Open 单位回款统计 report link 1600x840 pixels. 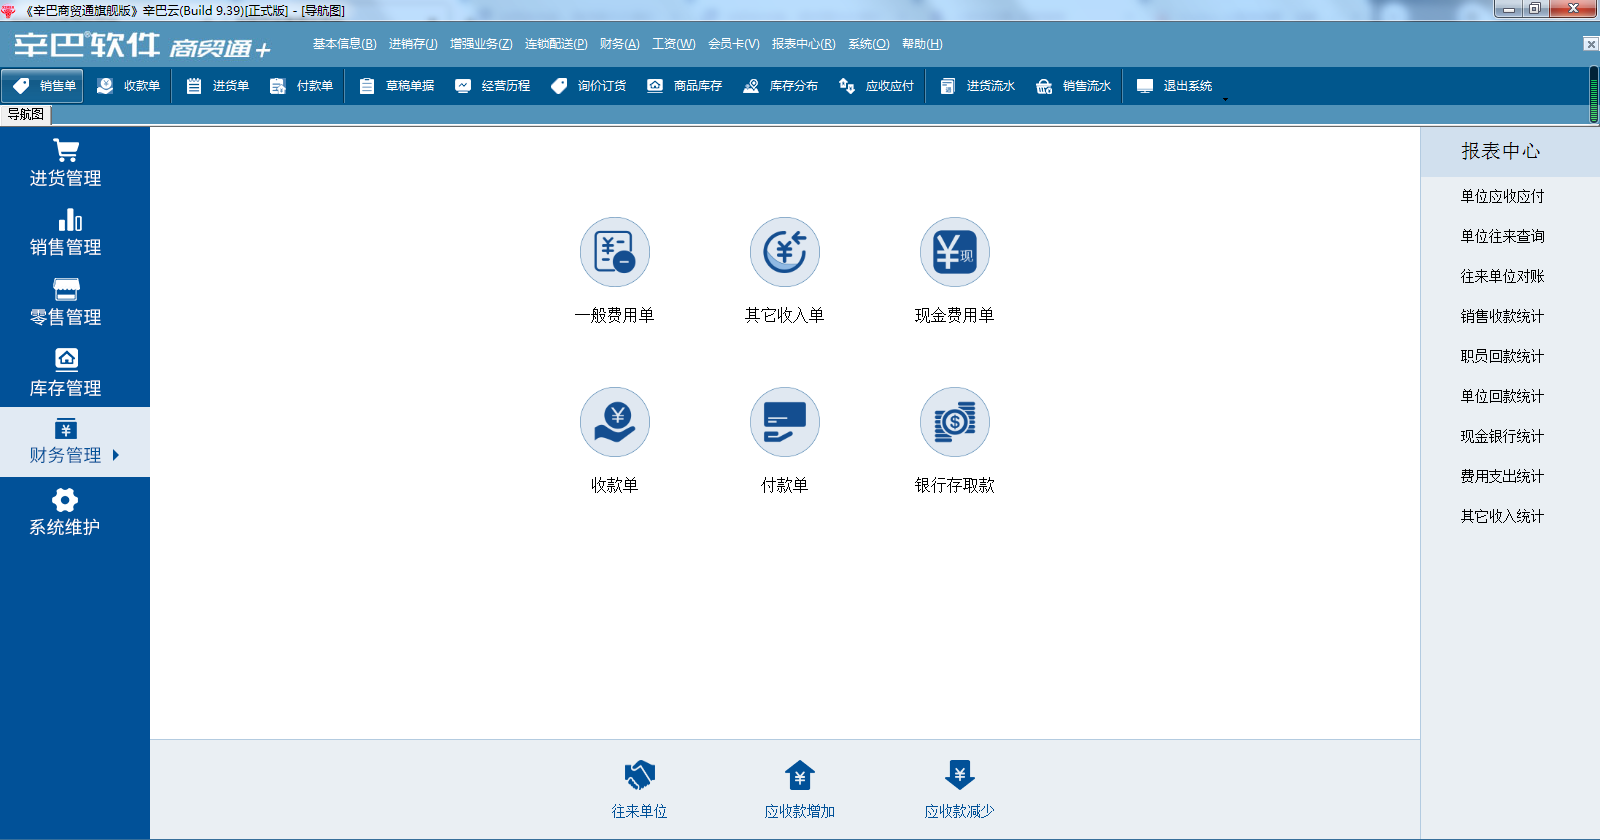[1502, 396]
